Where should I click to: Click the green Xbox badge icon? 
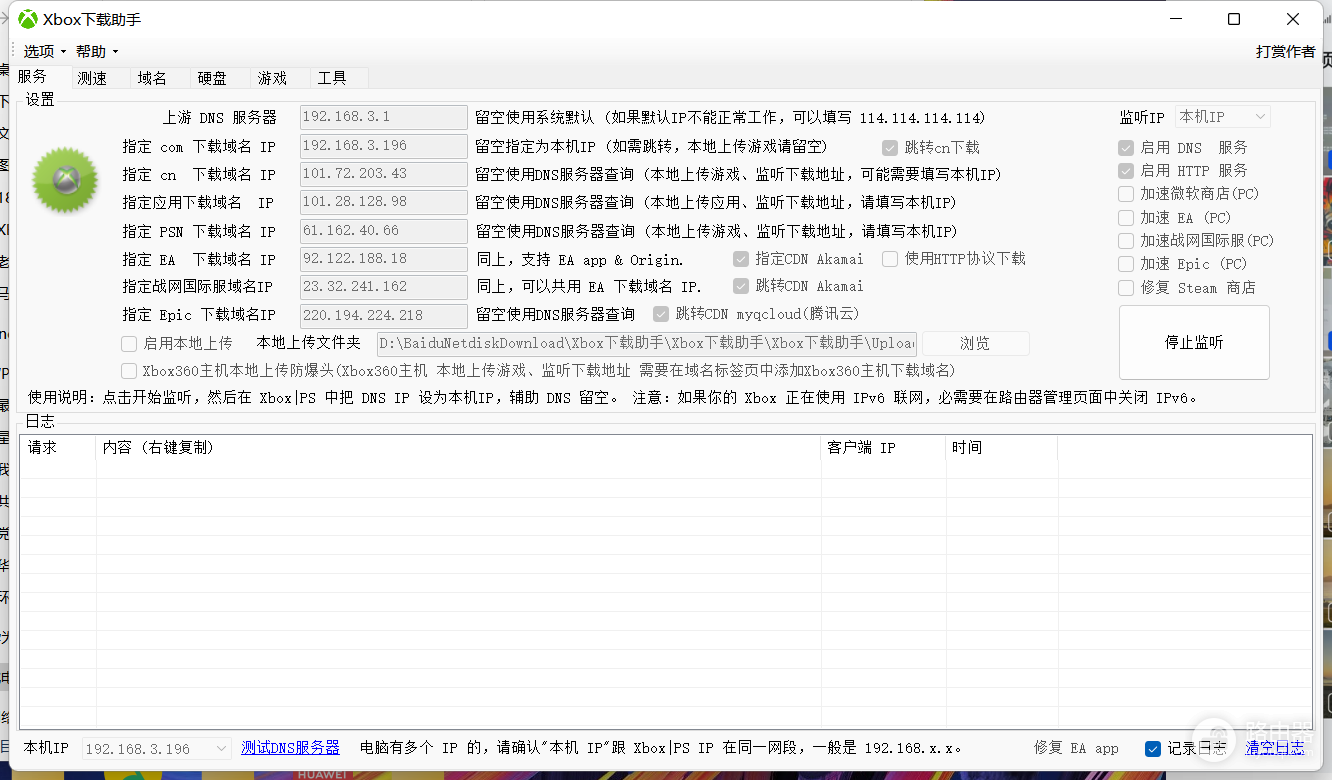(x=65, y=181)
